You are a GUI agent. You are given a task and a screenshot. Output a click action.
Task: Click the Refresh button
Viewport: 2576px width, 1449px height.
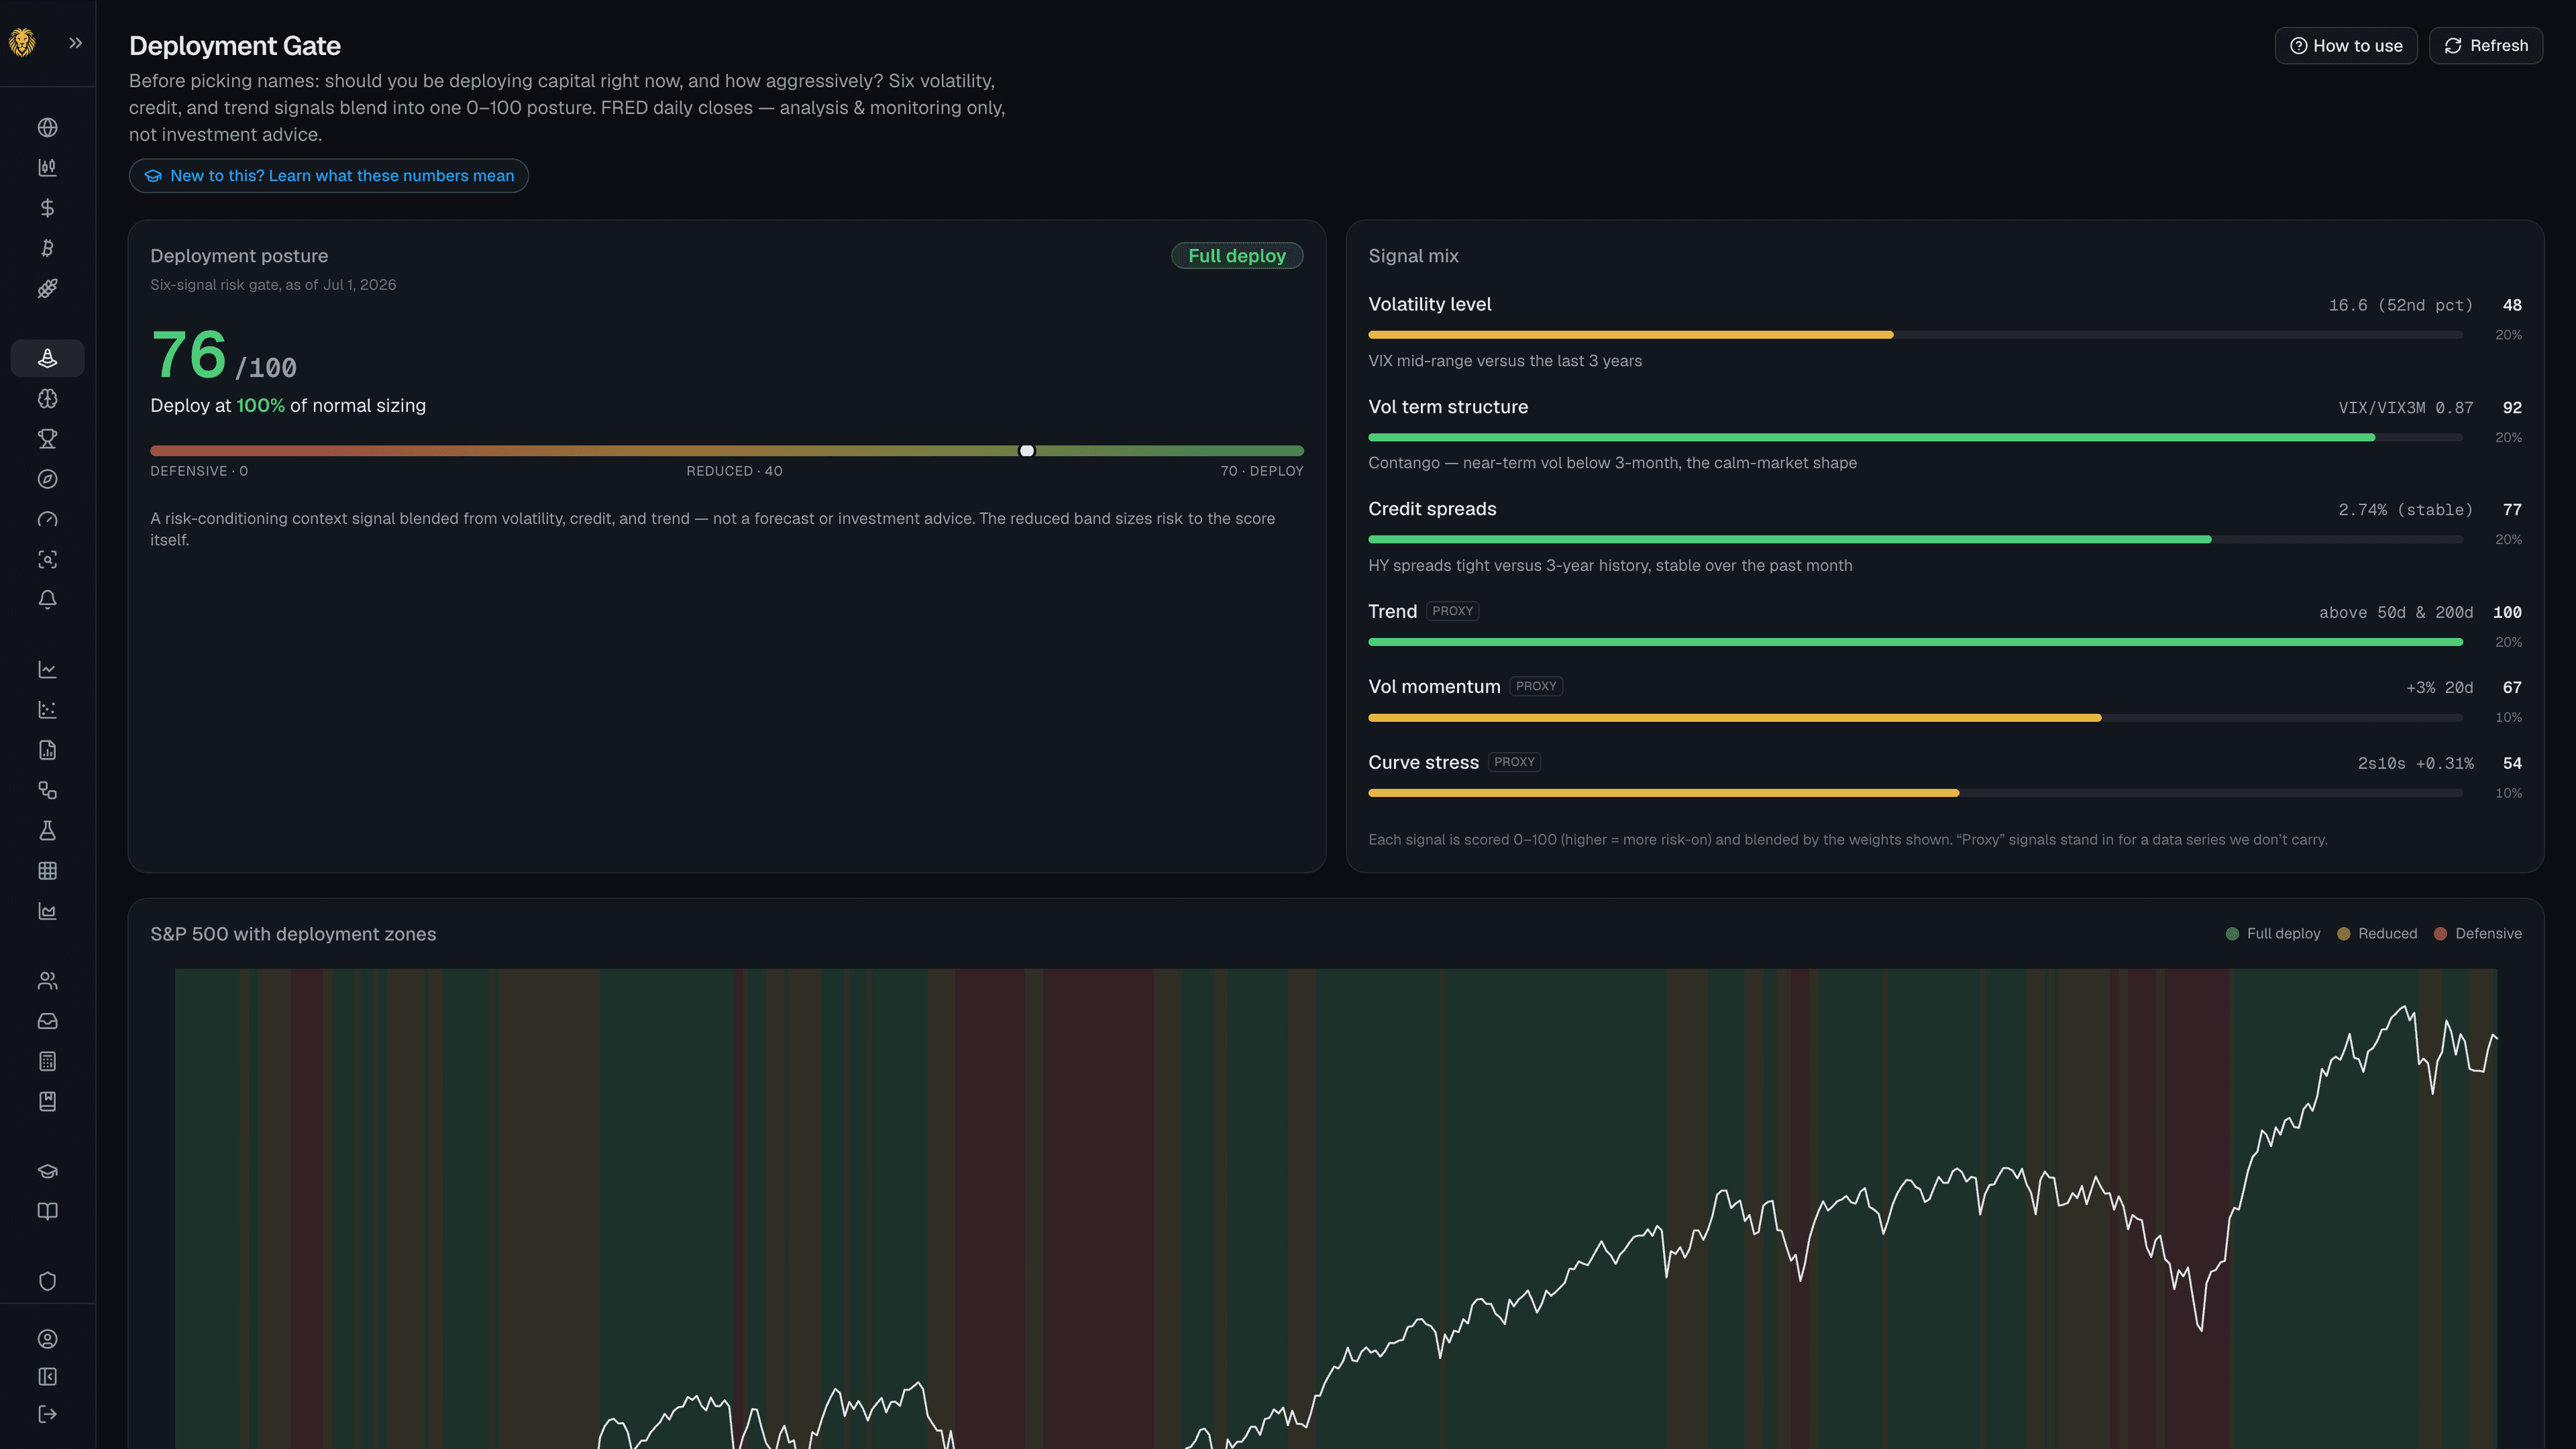(2485, 46)
